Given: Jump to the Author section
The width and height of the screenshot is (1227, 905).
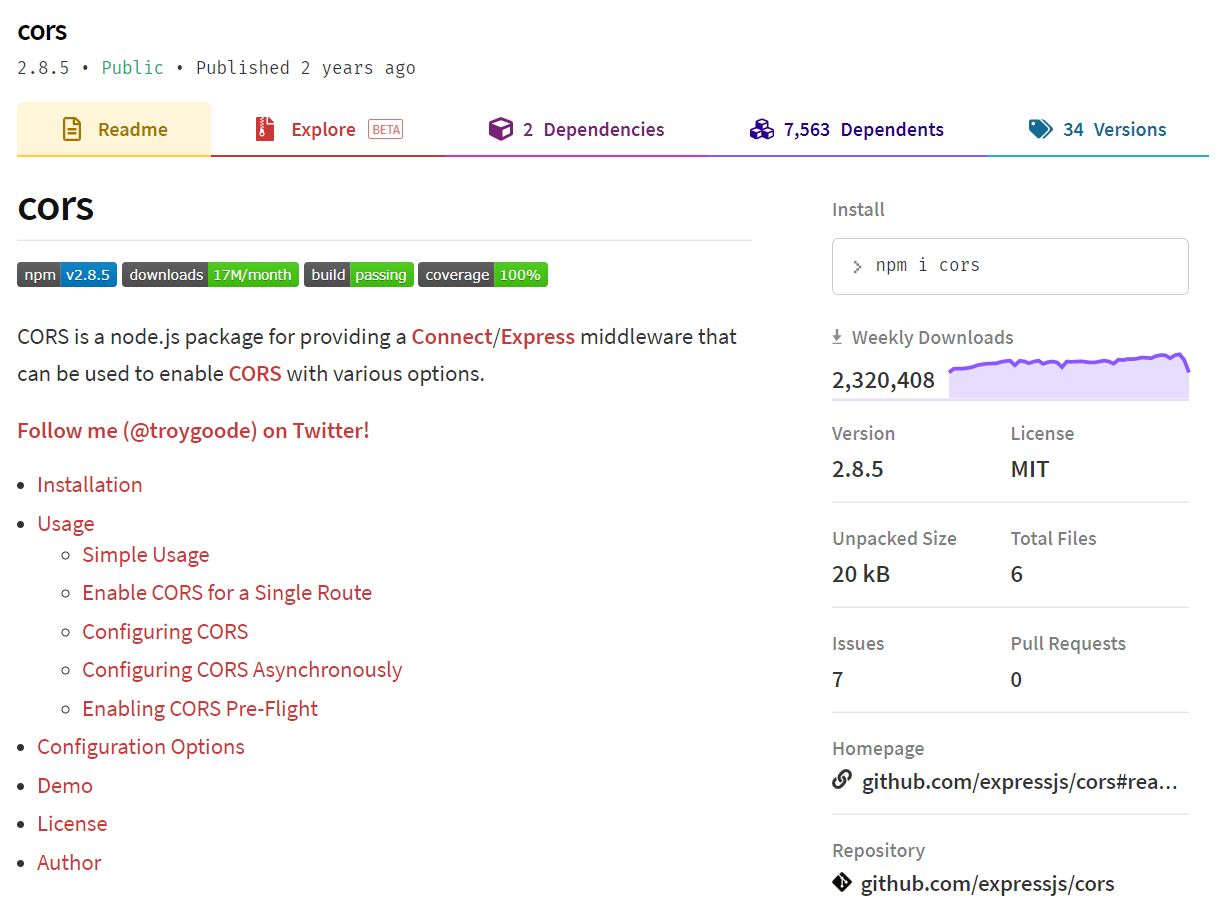Looking at the screenshot, I should point(69,863).
